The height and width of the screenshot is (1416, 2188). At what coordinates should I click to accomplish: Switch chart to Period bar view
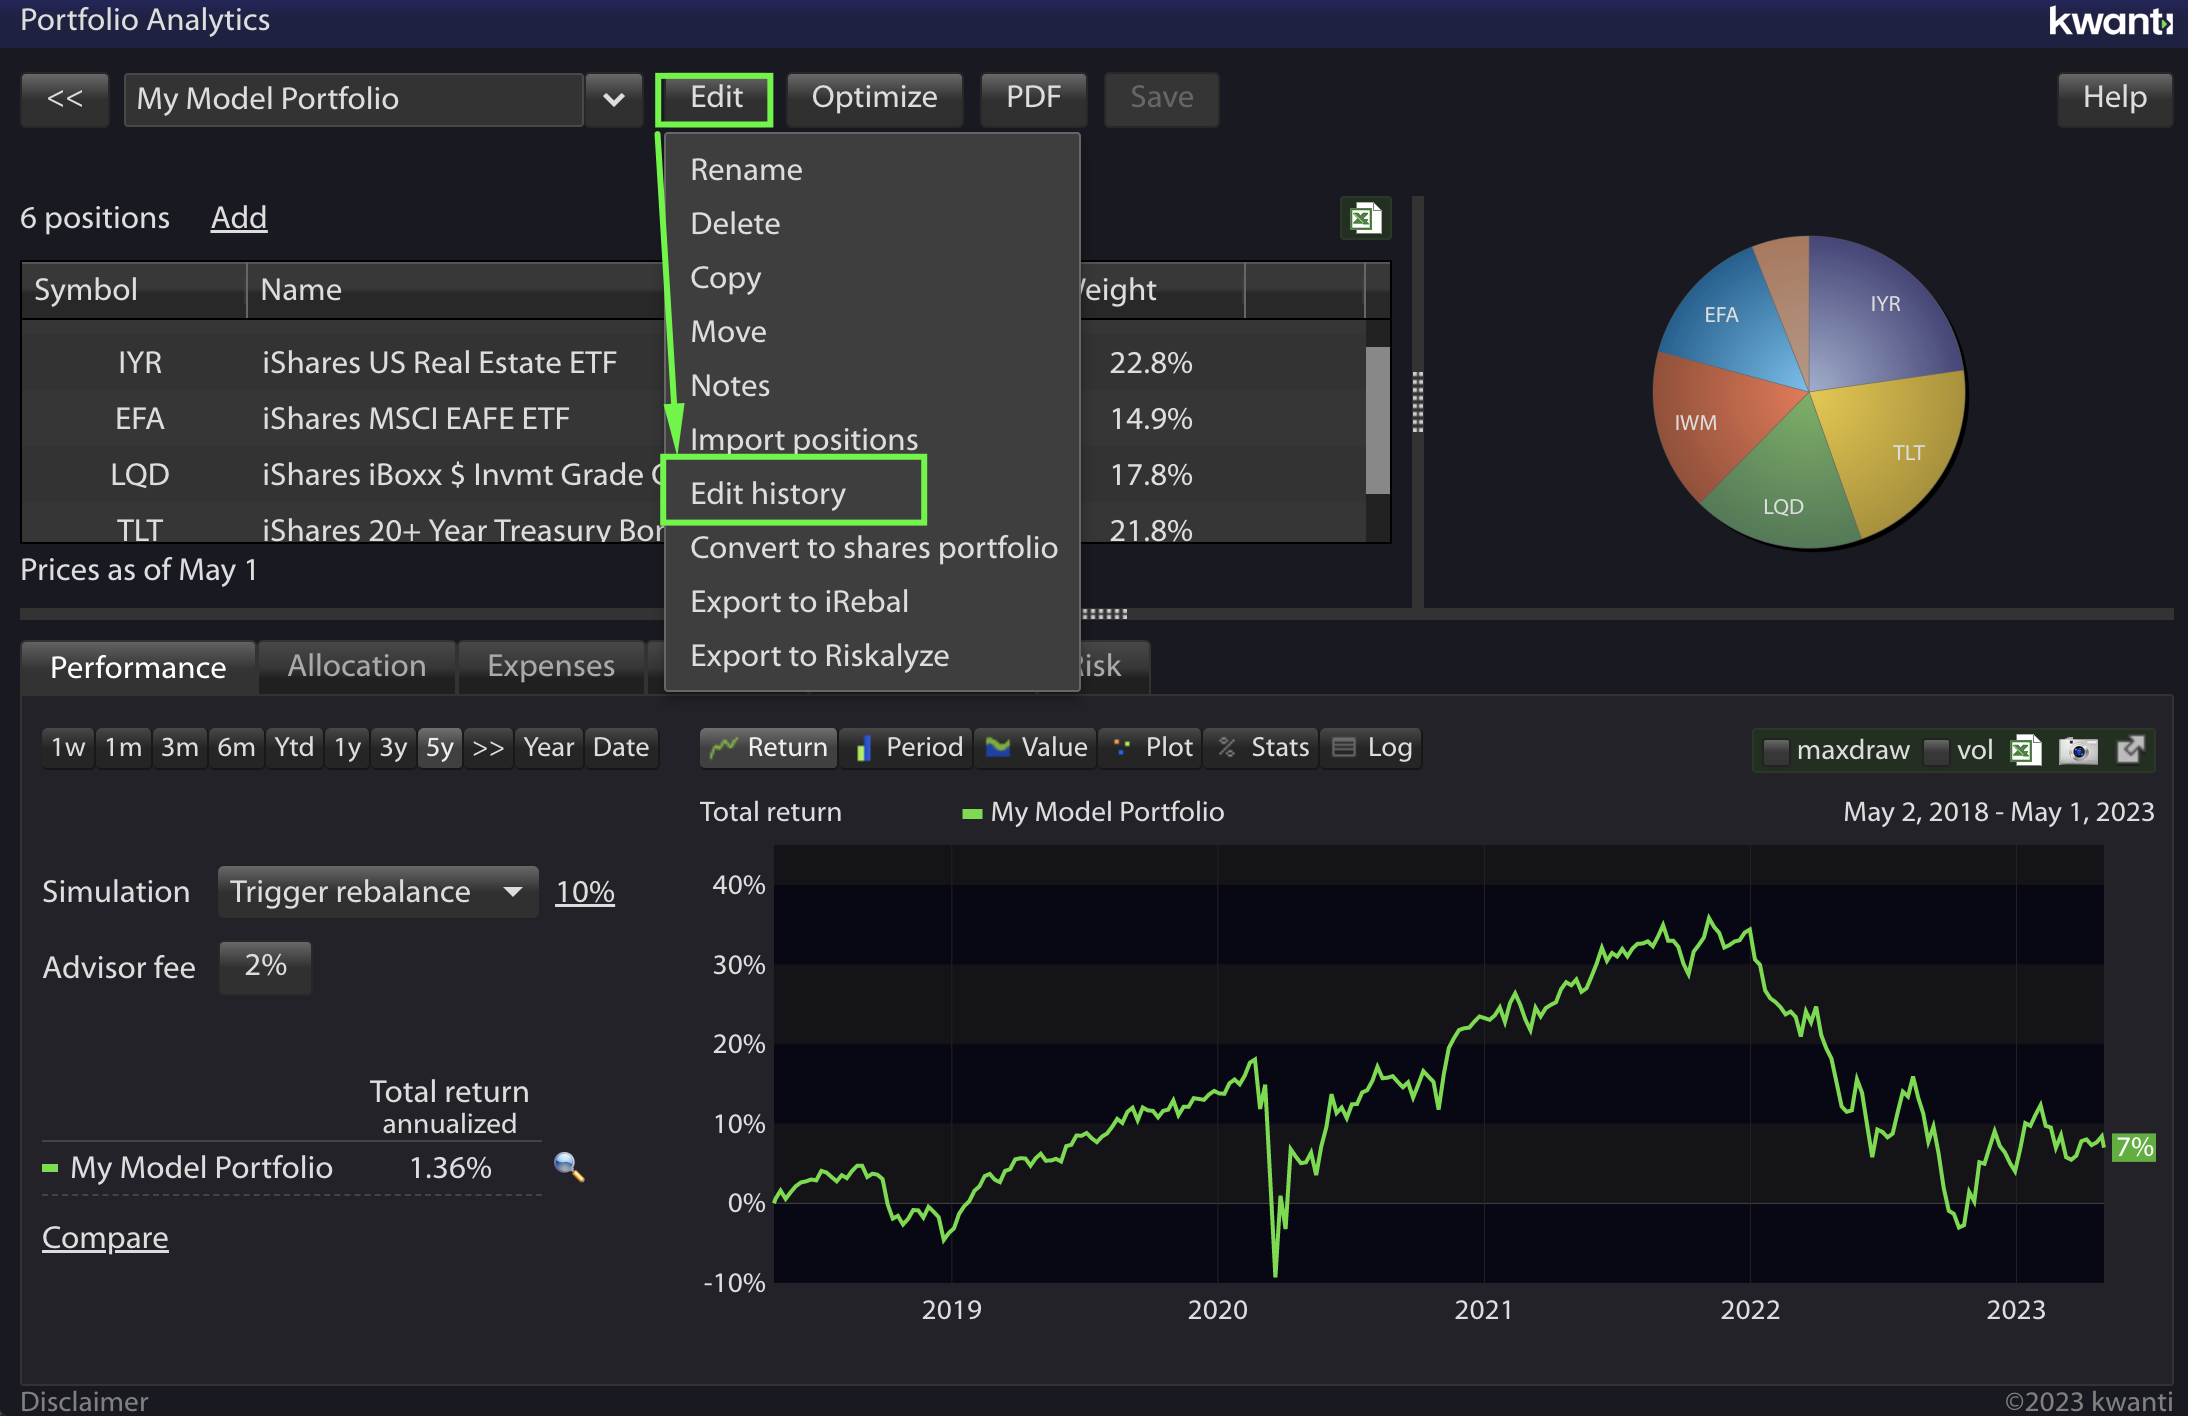click(x=908, y=747)
